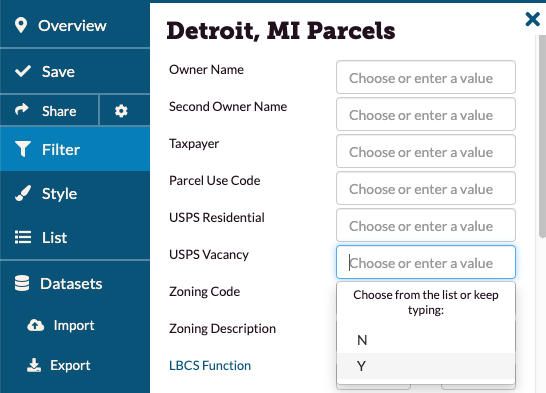Open the Parcel Use Code dropdown
The image size is (546, 393).
426,188
